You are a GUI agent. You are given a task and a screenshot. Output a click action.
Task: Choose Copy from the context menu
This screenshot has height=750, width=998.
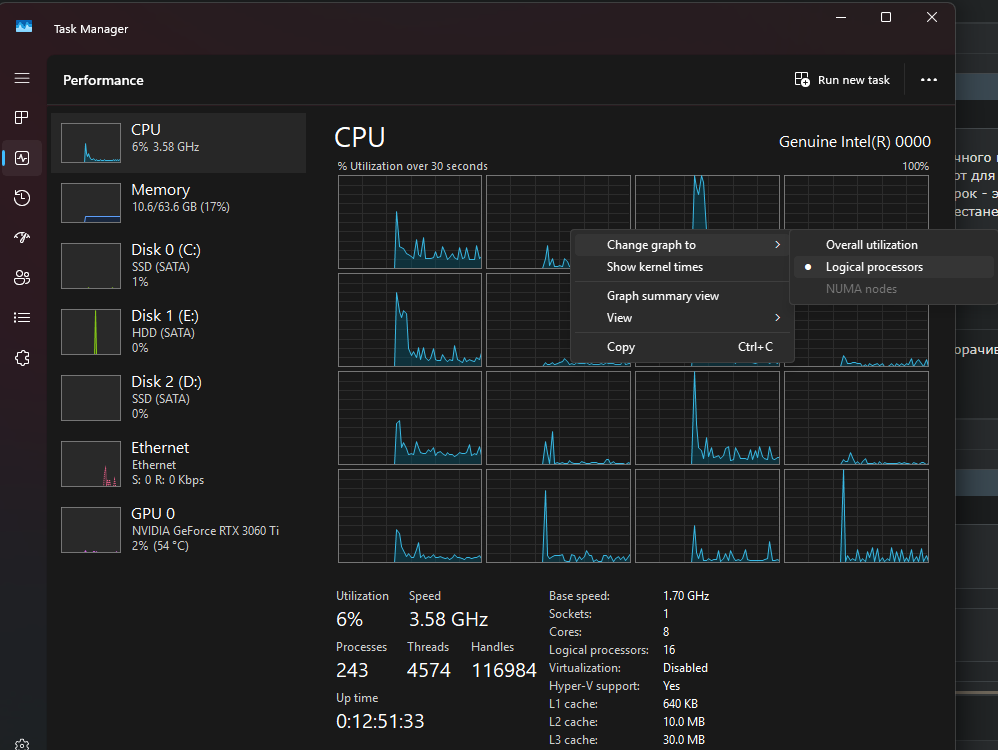coord(621,347)
